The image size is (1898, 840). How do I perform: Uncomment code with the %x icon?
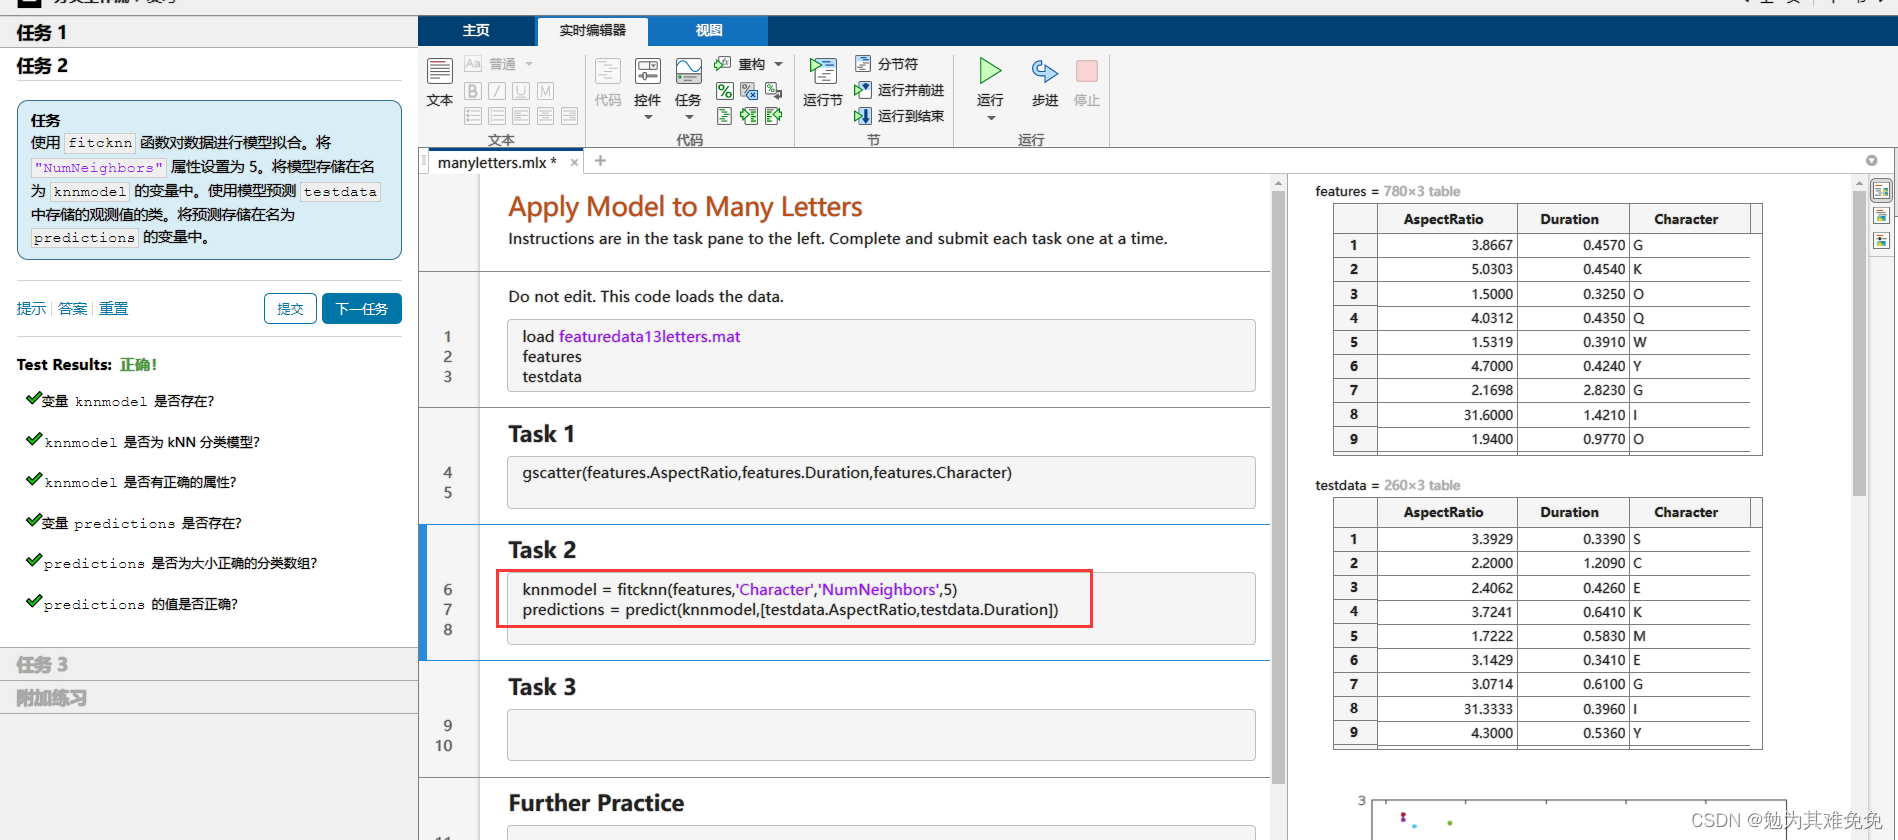click(x=749, y=91)
